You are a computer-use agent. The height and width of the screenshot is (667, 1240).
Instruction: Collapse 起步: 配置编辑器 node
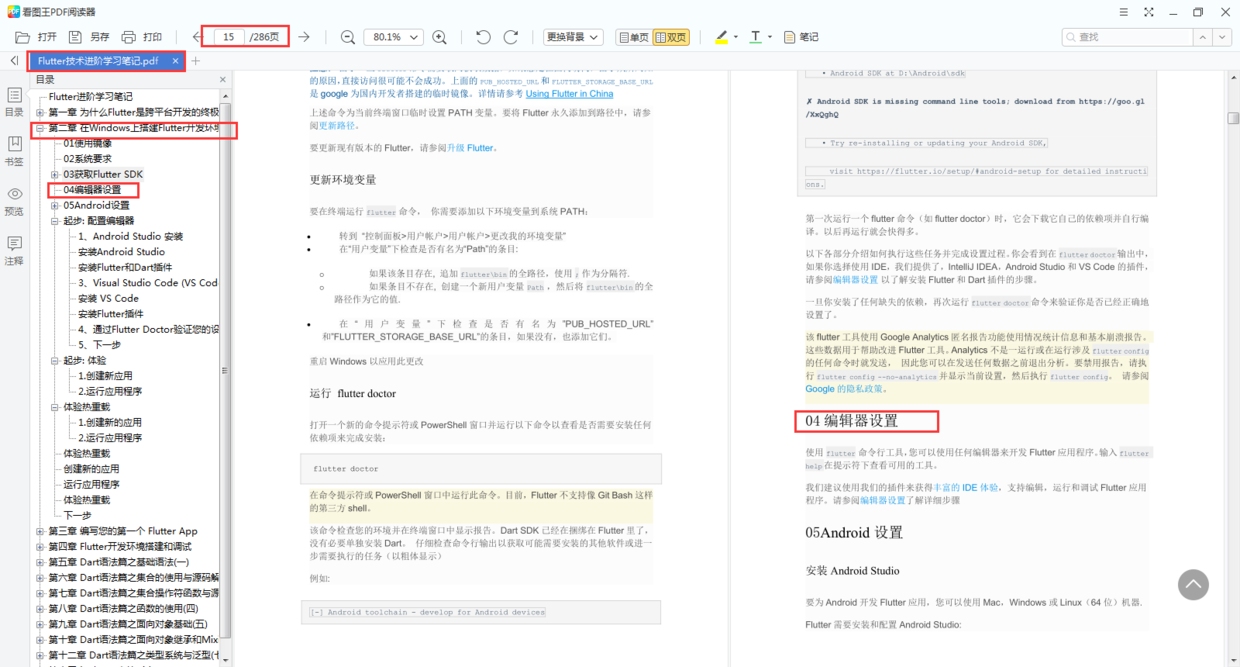click(x=55, y=221)
